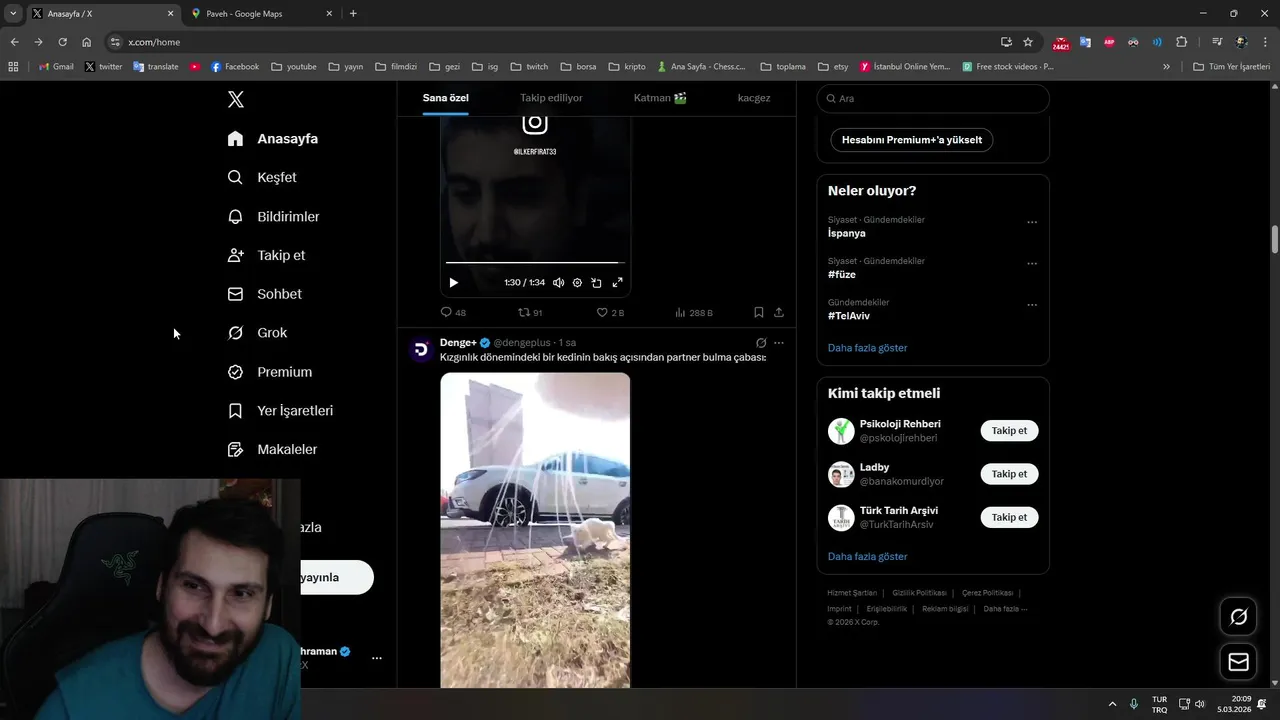Open floating Grok button
The image size is (1280, 720).
1238,617
